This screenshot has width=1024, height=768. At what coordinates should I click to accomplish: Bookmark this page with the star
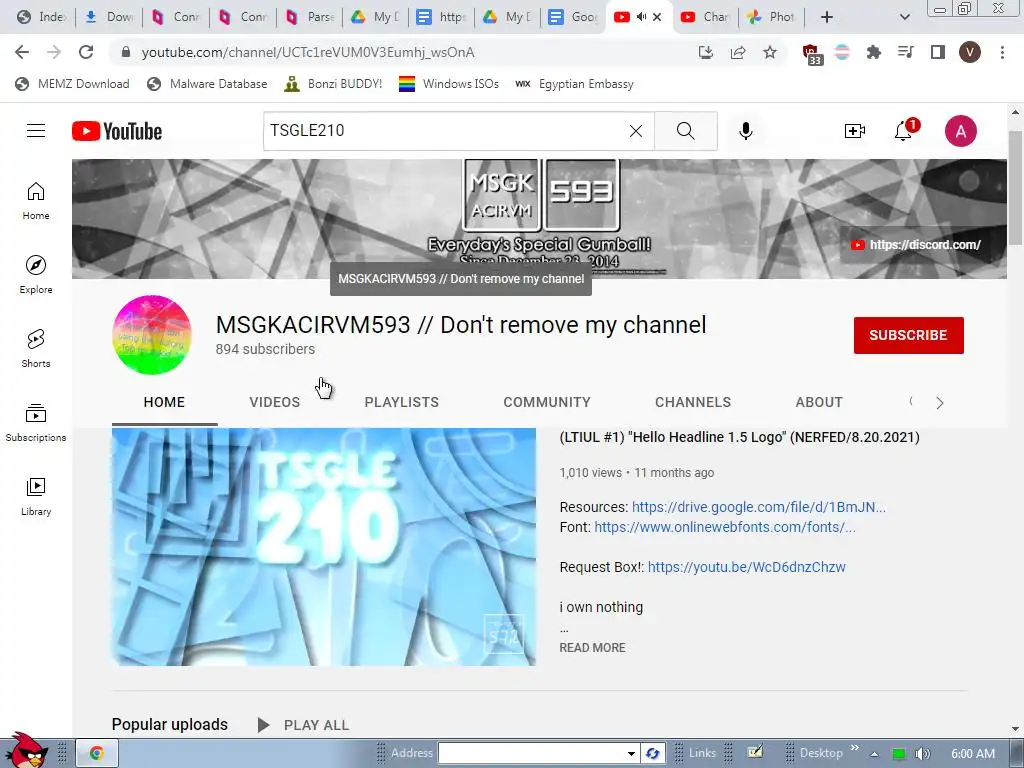[x=770, y=52]
